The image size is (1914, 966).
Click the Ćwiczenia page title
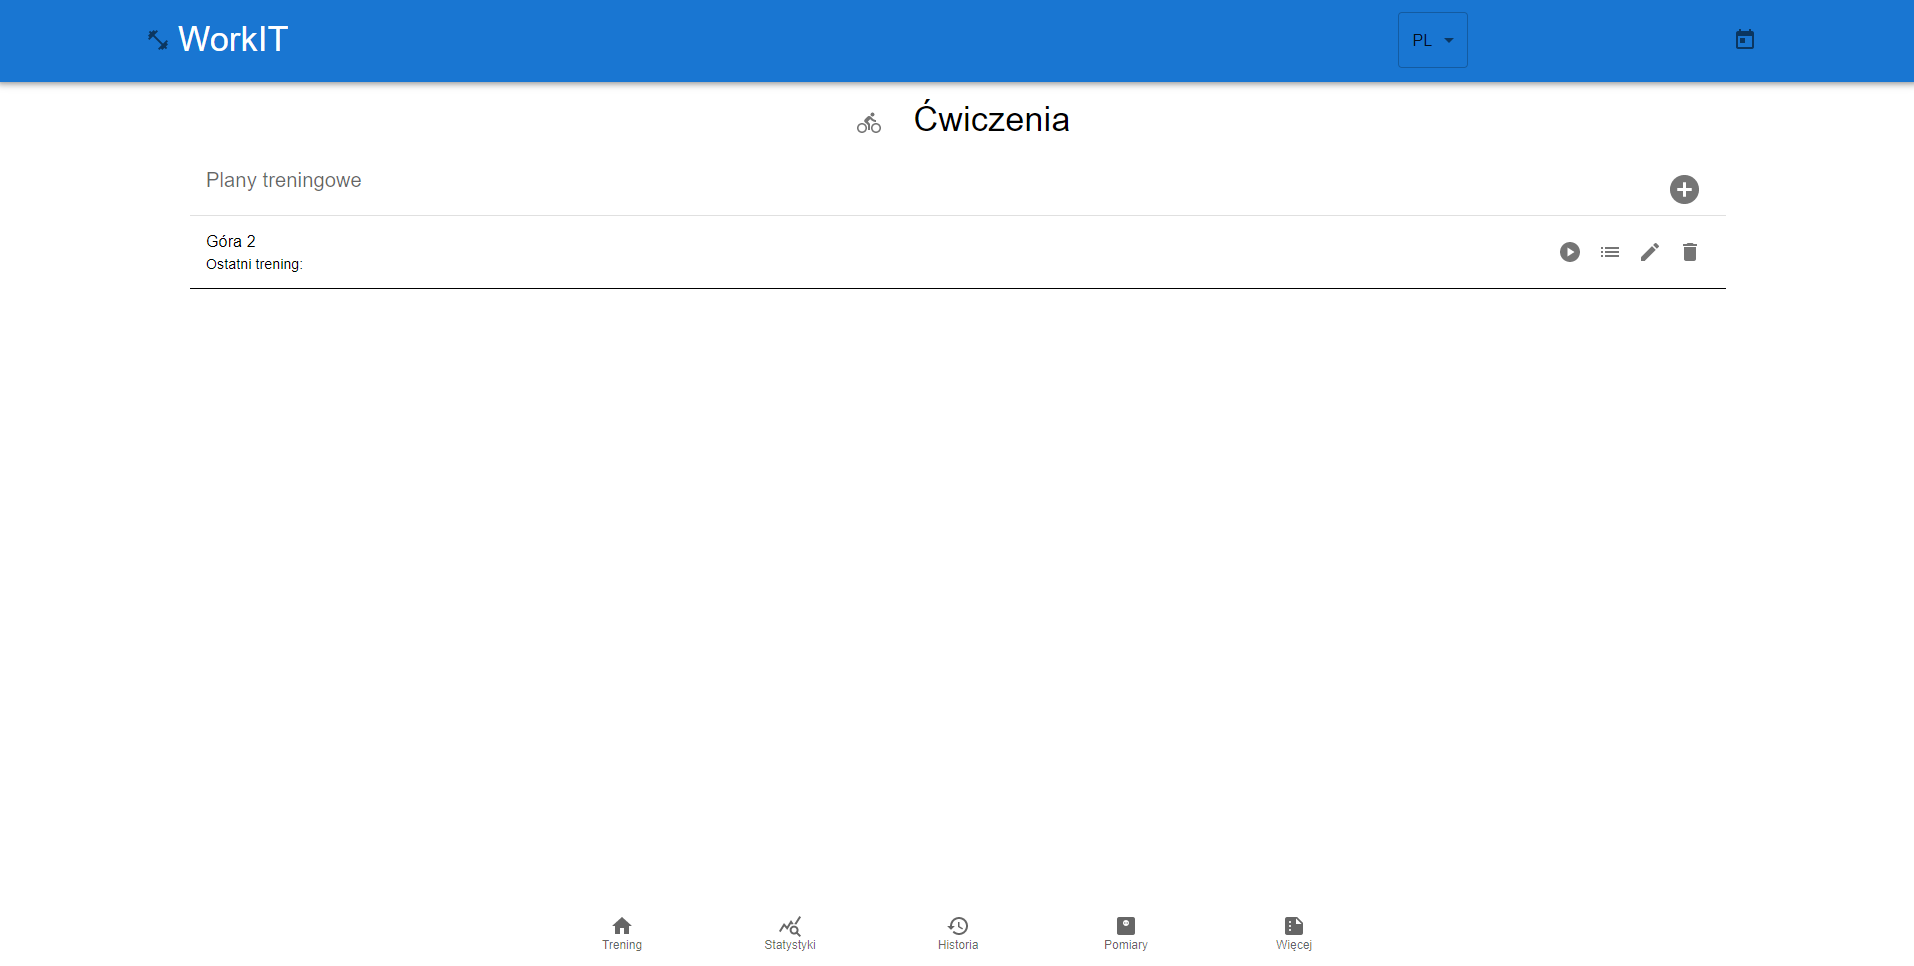(991, 119)
